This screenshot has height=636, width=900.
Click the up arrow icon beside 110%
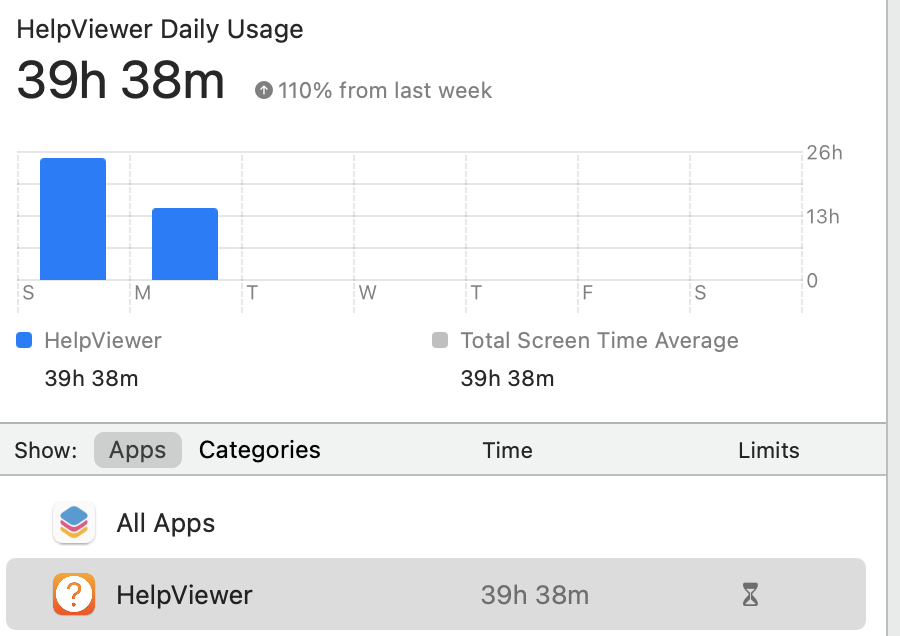pyautogui.click(x=264, y=91)
